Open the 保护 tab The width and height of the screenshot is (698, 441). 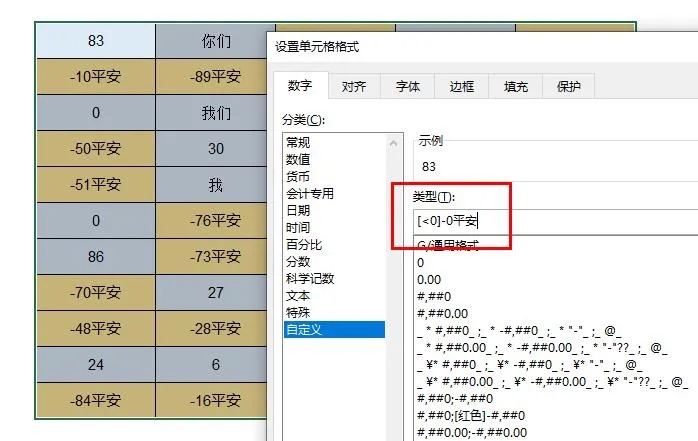coord(570,87)
